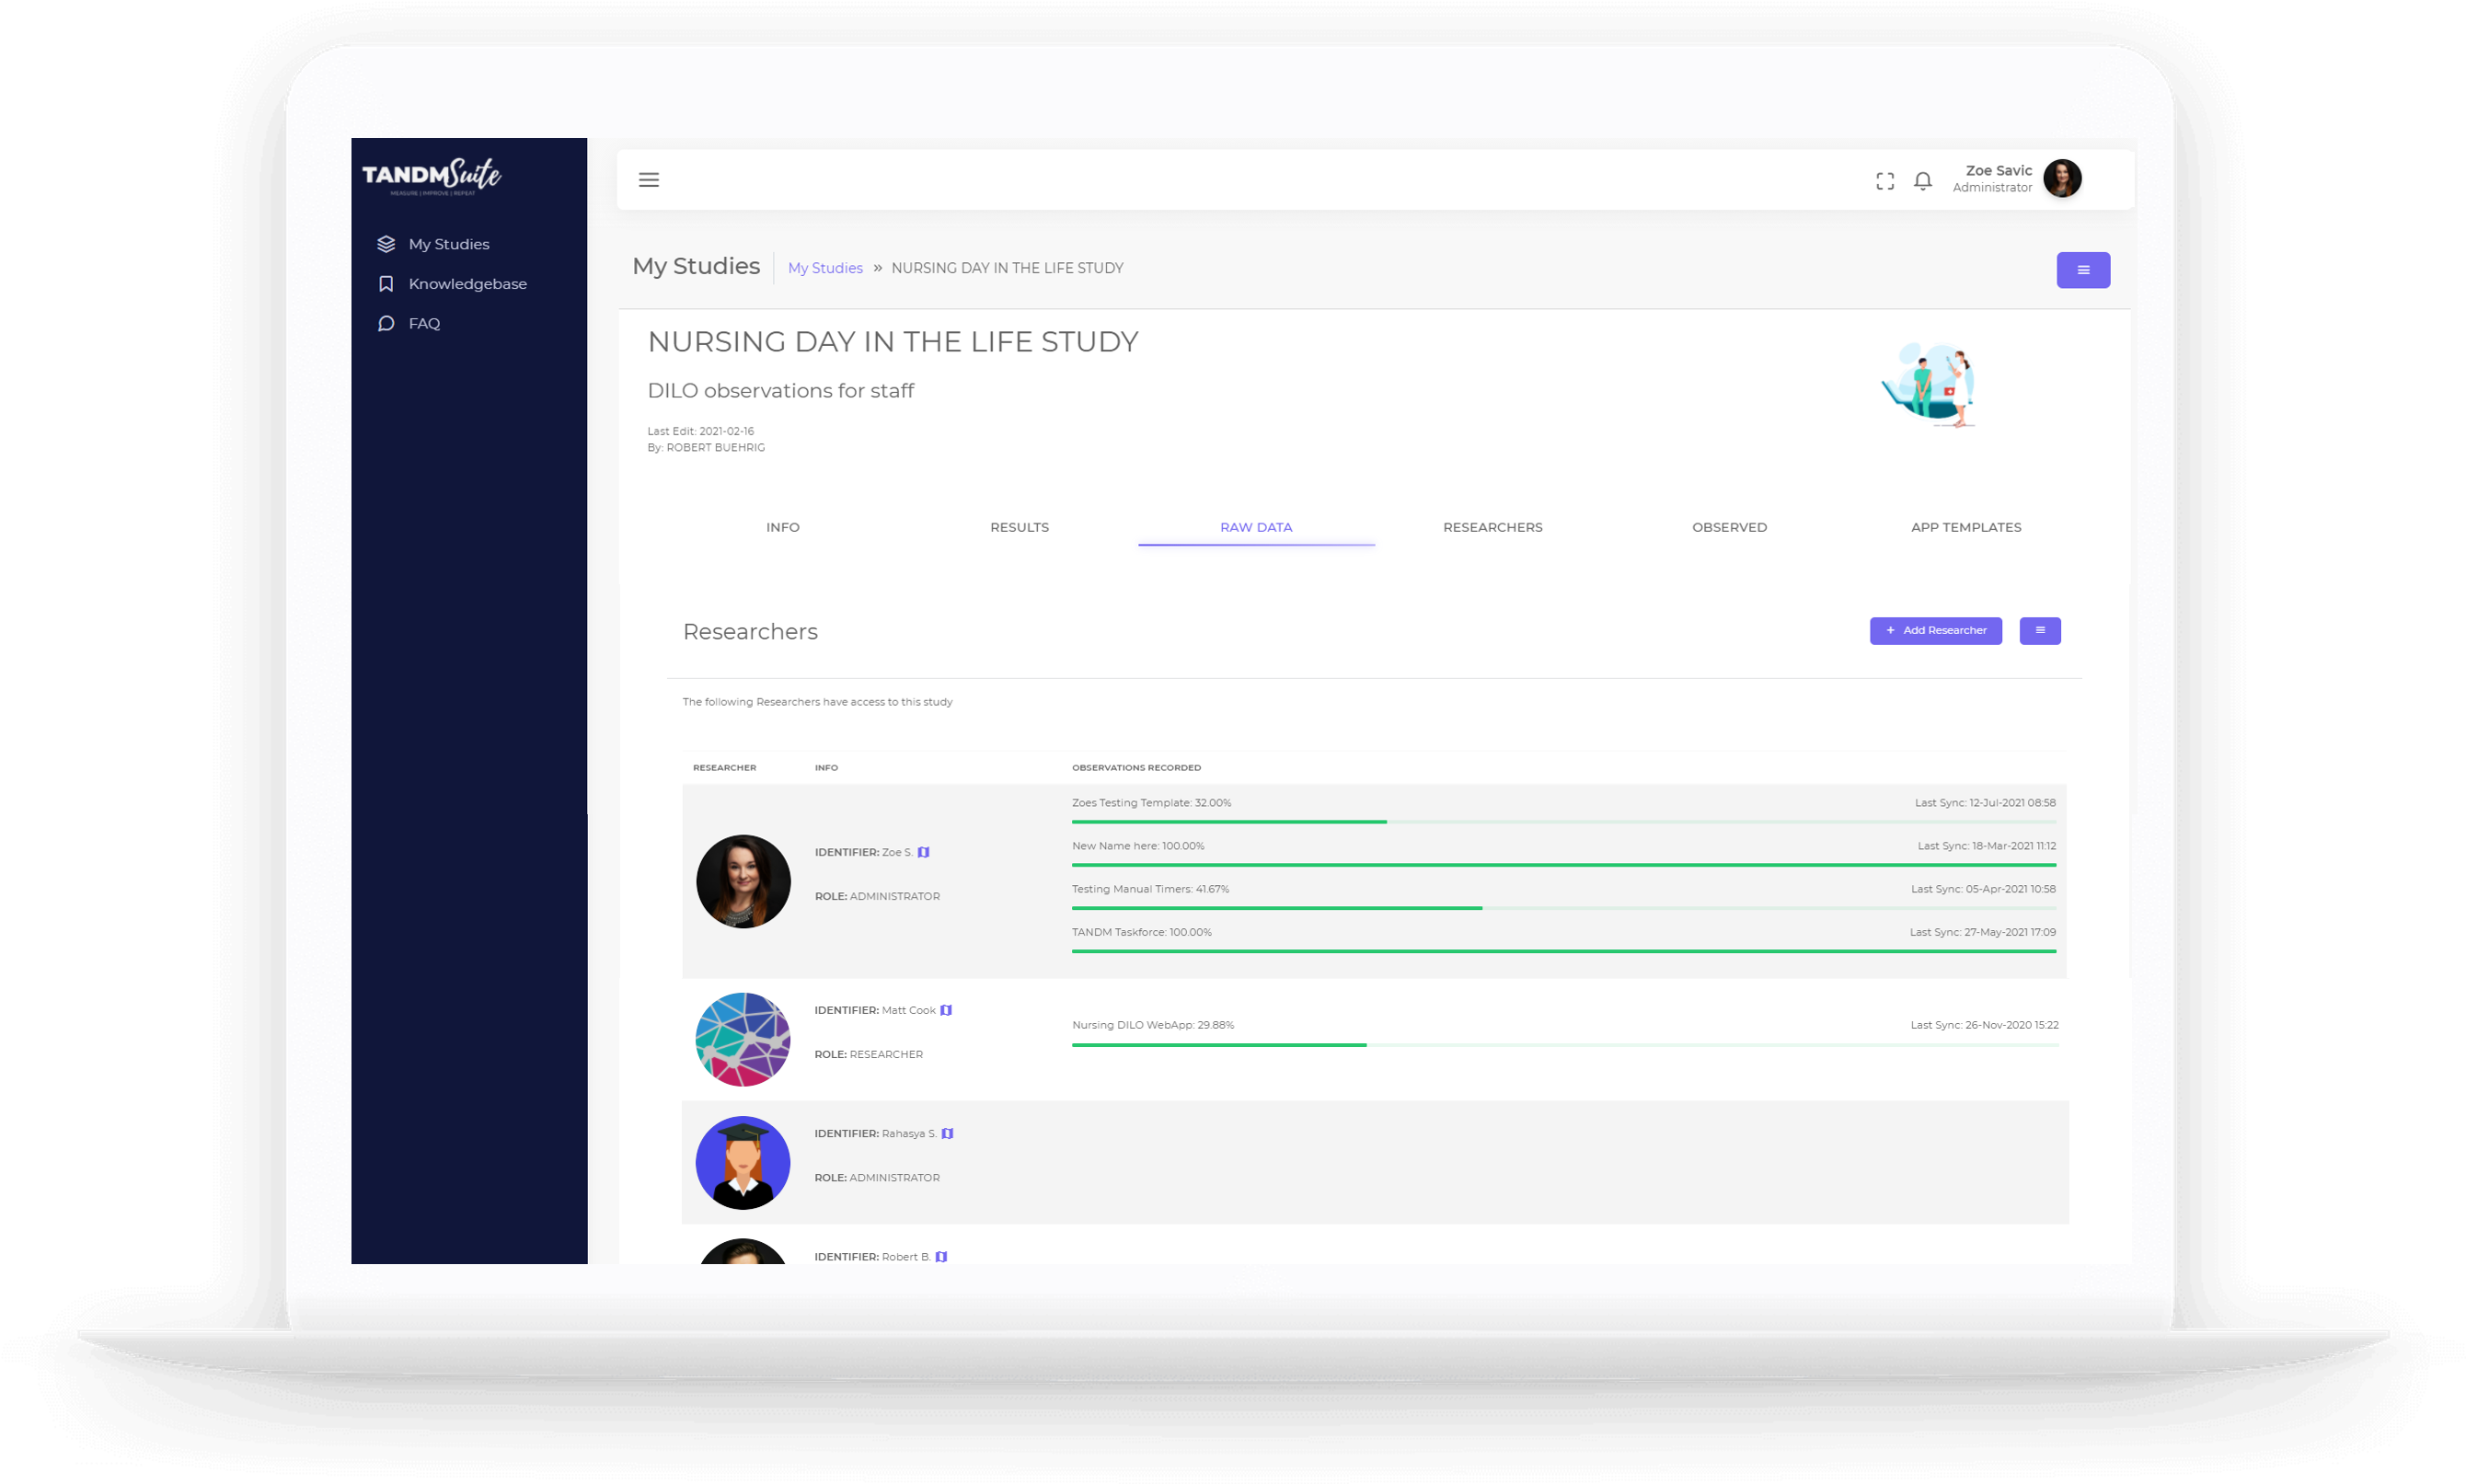Screen dimensions: 2466x1484
Task: Click 'ROLE: RESEARCHER' text for Matt Cook
Action: [868, 1054]
